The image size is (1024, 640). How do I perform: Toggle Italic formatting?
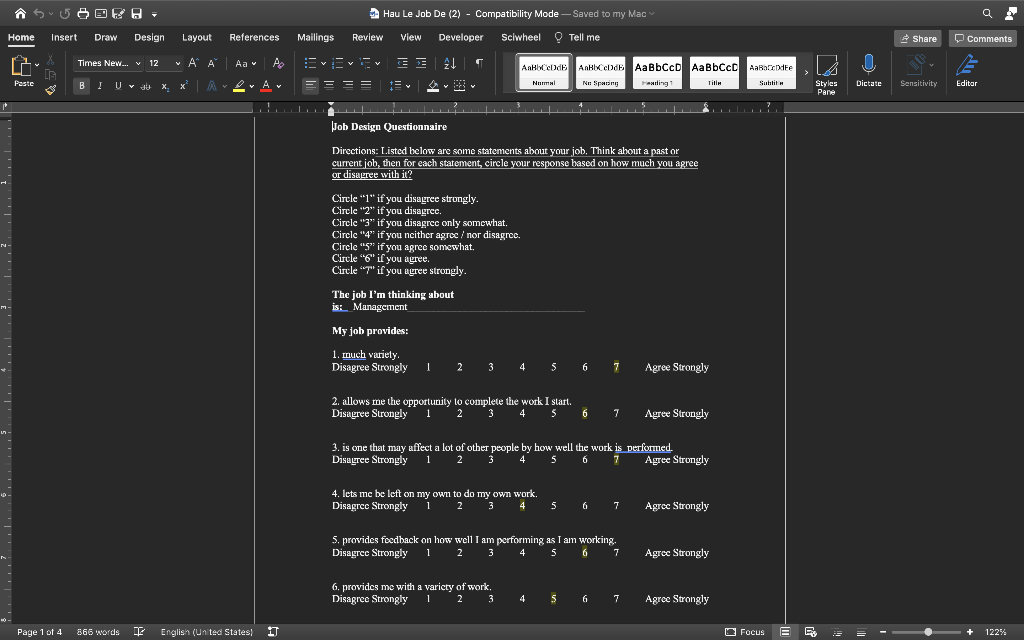click(x=100, y=86)
